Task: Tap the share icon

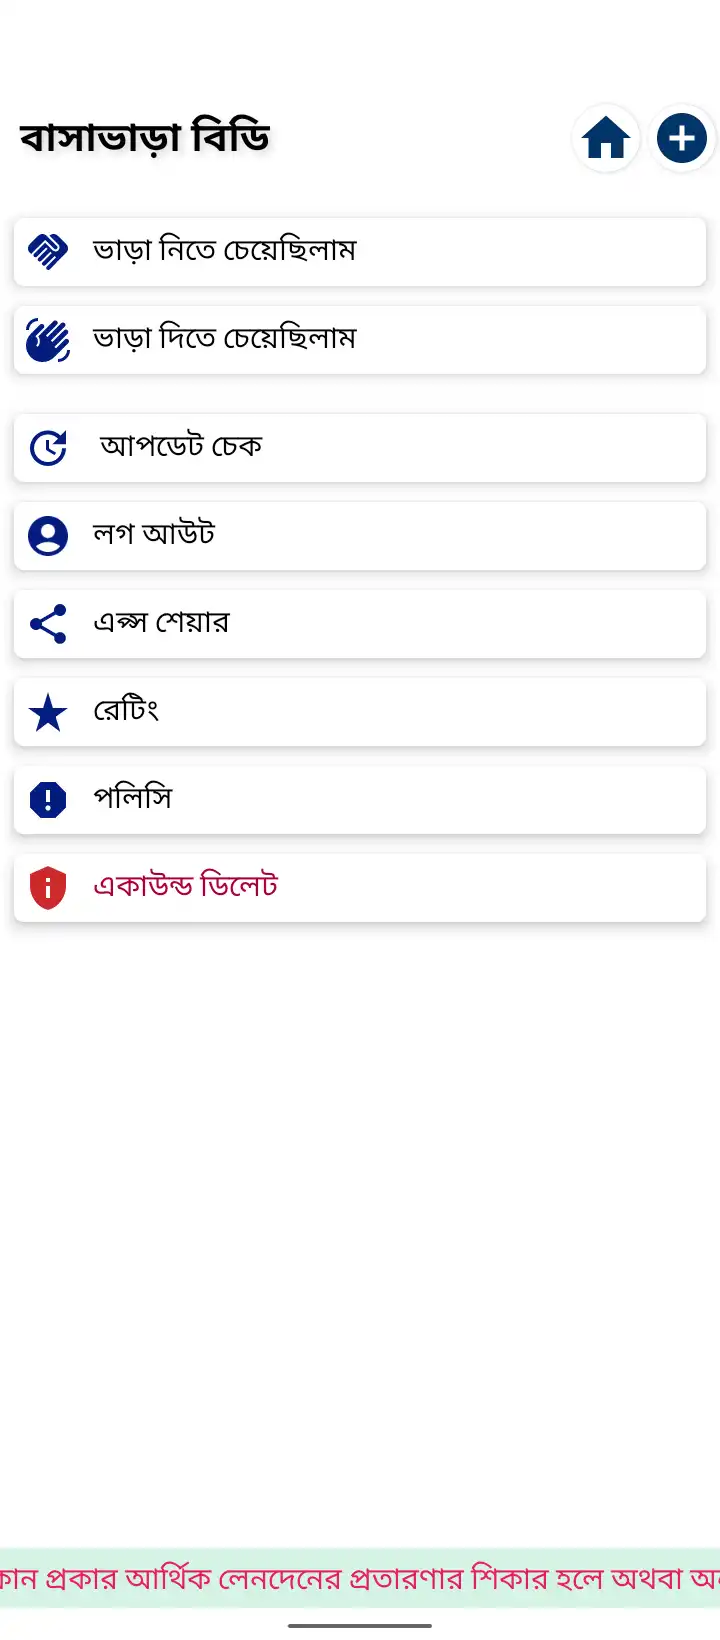Action: point(48,624)
